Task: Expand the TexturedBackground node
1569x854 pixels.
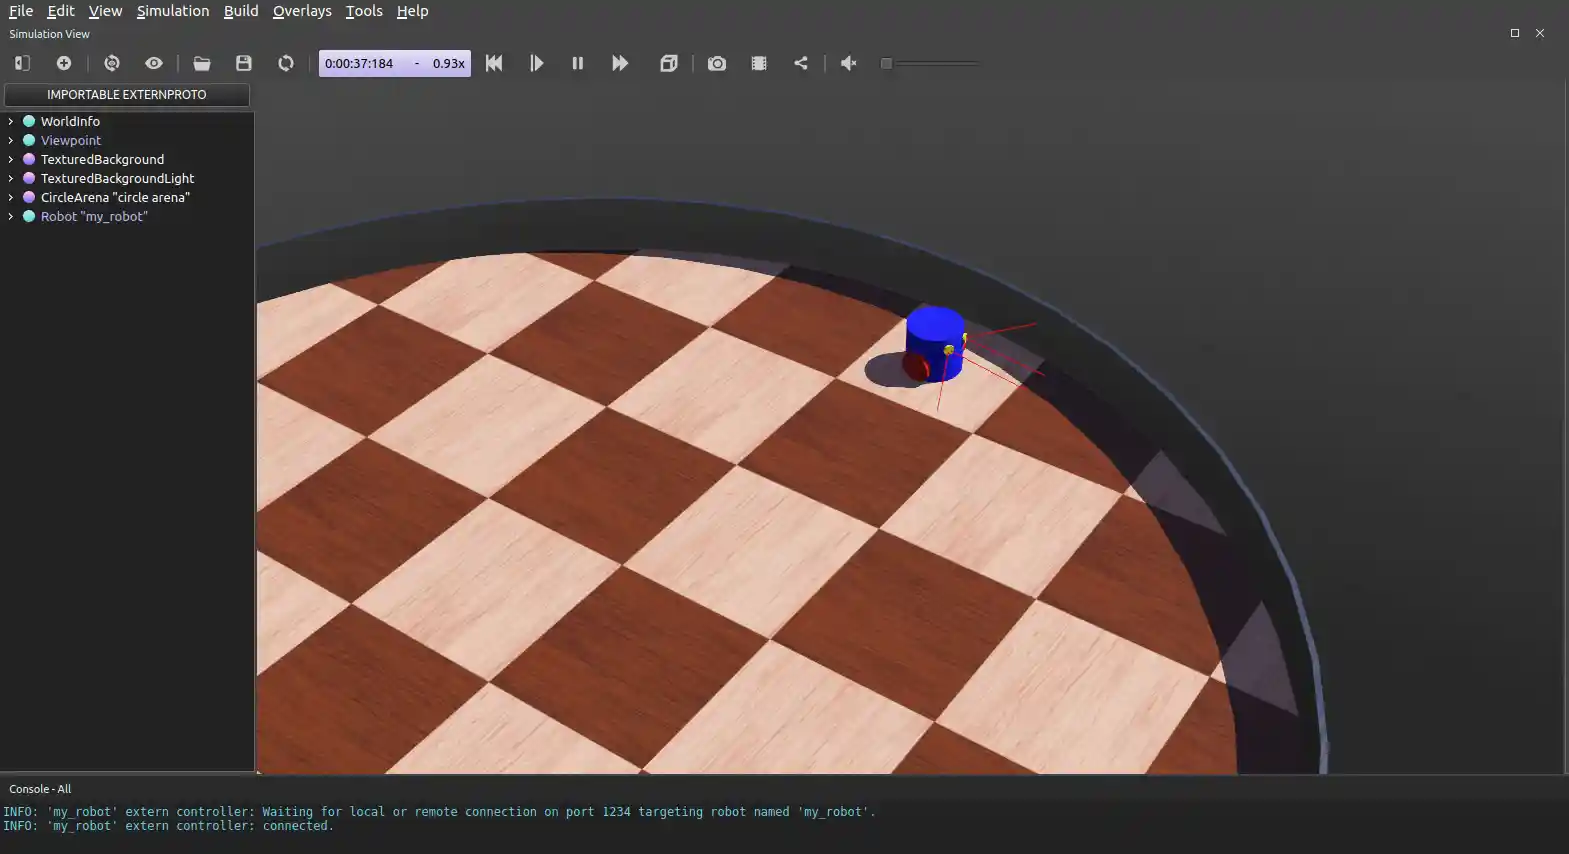Action: click(x=11, y=159)
